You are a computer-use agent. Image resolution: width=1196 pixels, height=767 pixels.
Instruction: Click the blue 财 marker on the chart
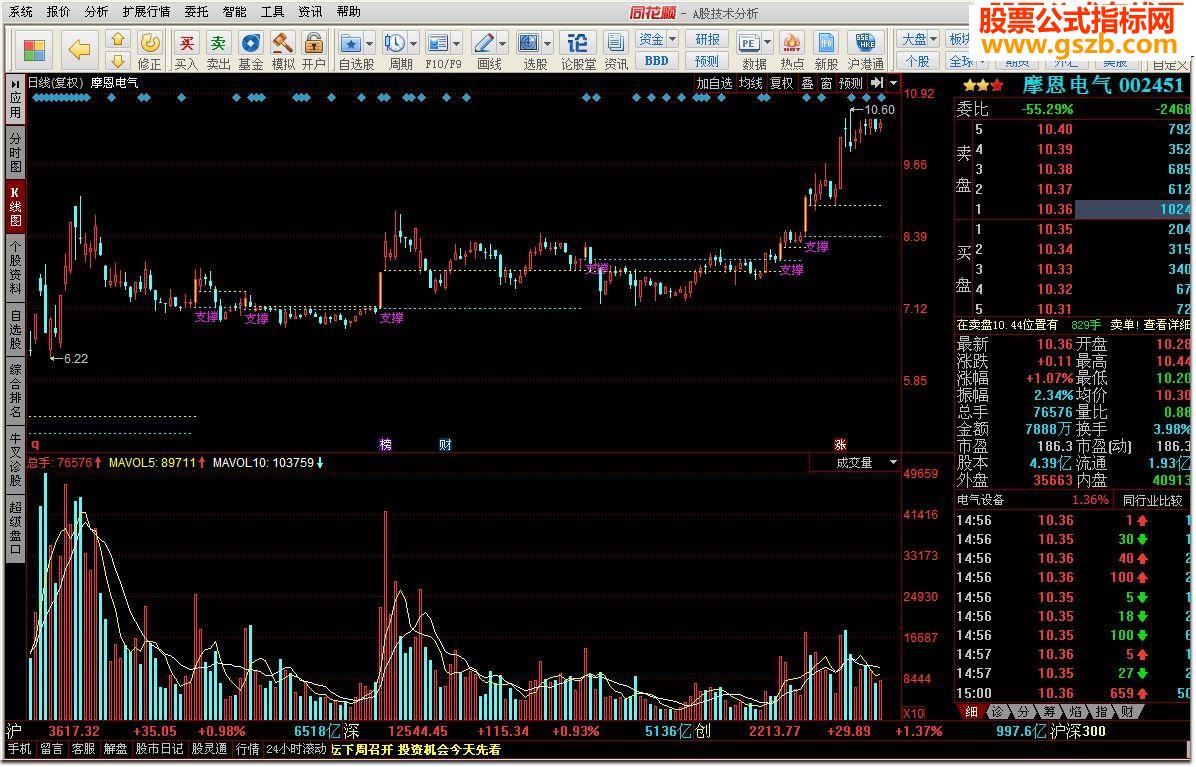[445, 444]
